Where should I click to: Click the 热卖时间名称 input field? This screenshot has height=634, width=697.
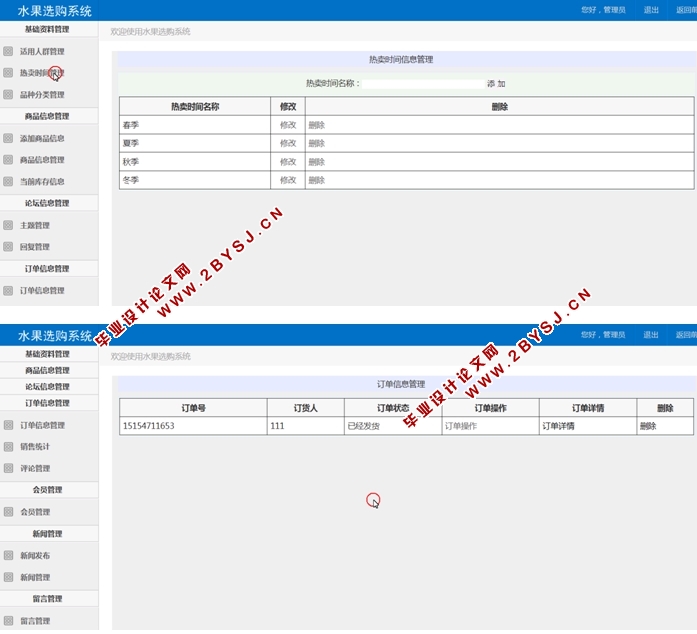click(x=423, y=84)
